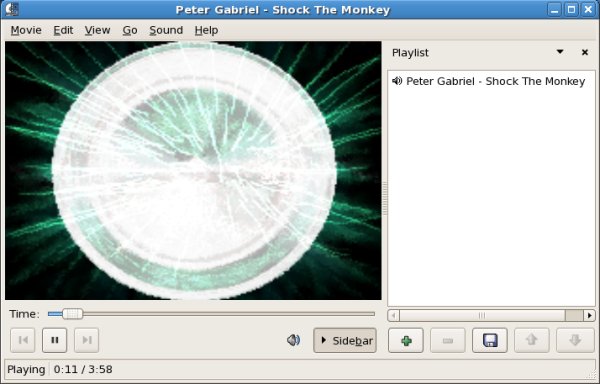Save the playlist with the floppy disk icon
The height and width of the screenshot is (384, 600).
490,340
